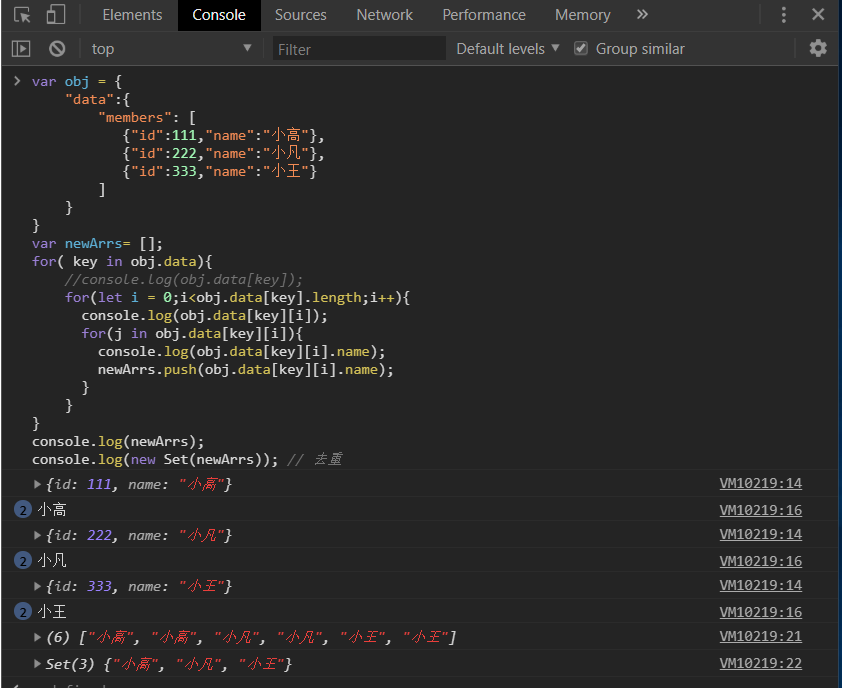Viewport: 842px width, 688px height.
Task: Switch to the Elements tab
Action: click(132, 15)
